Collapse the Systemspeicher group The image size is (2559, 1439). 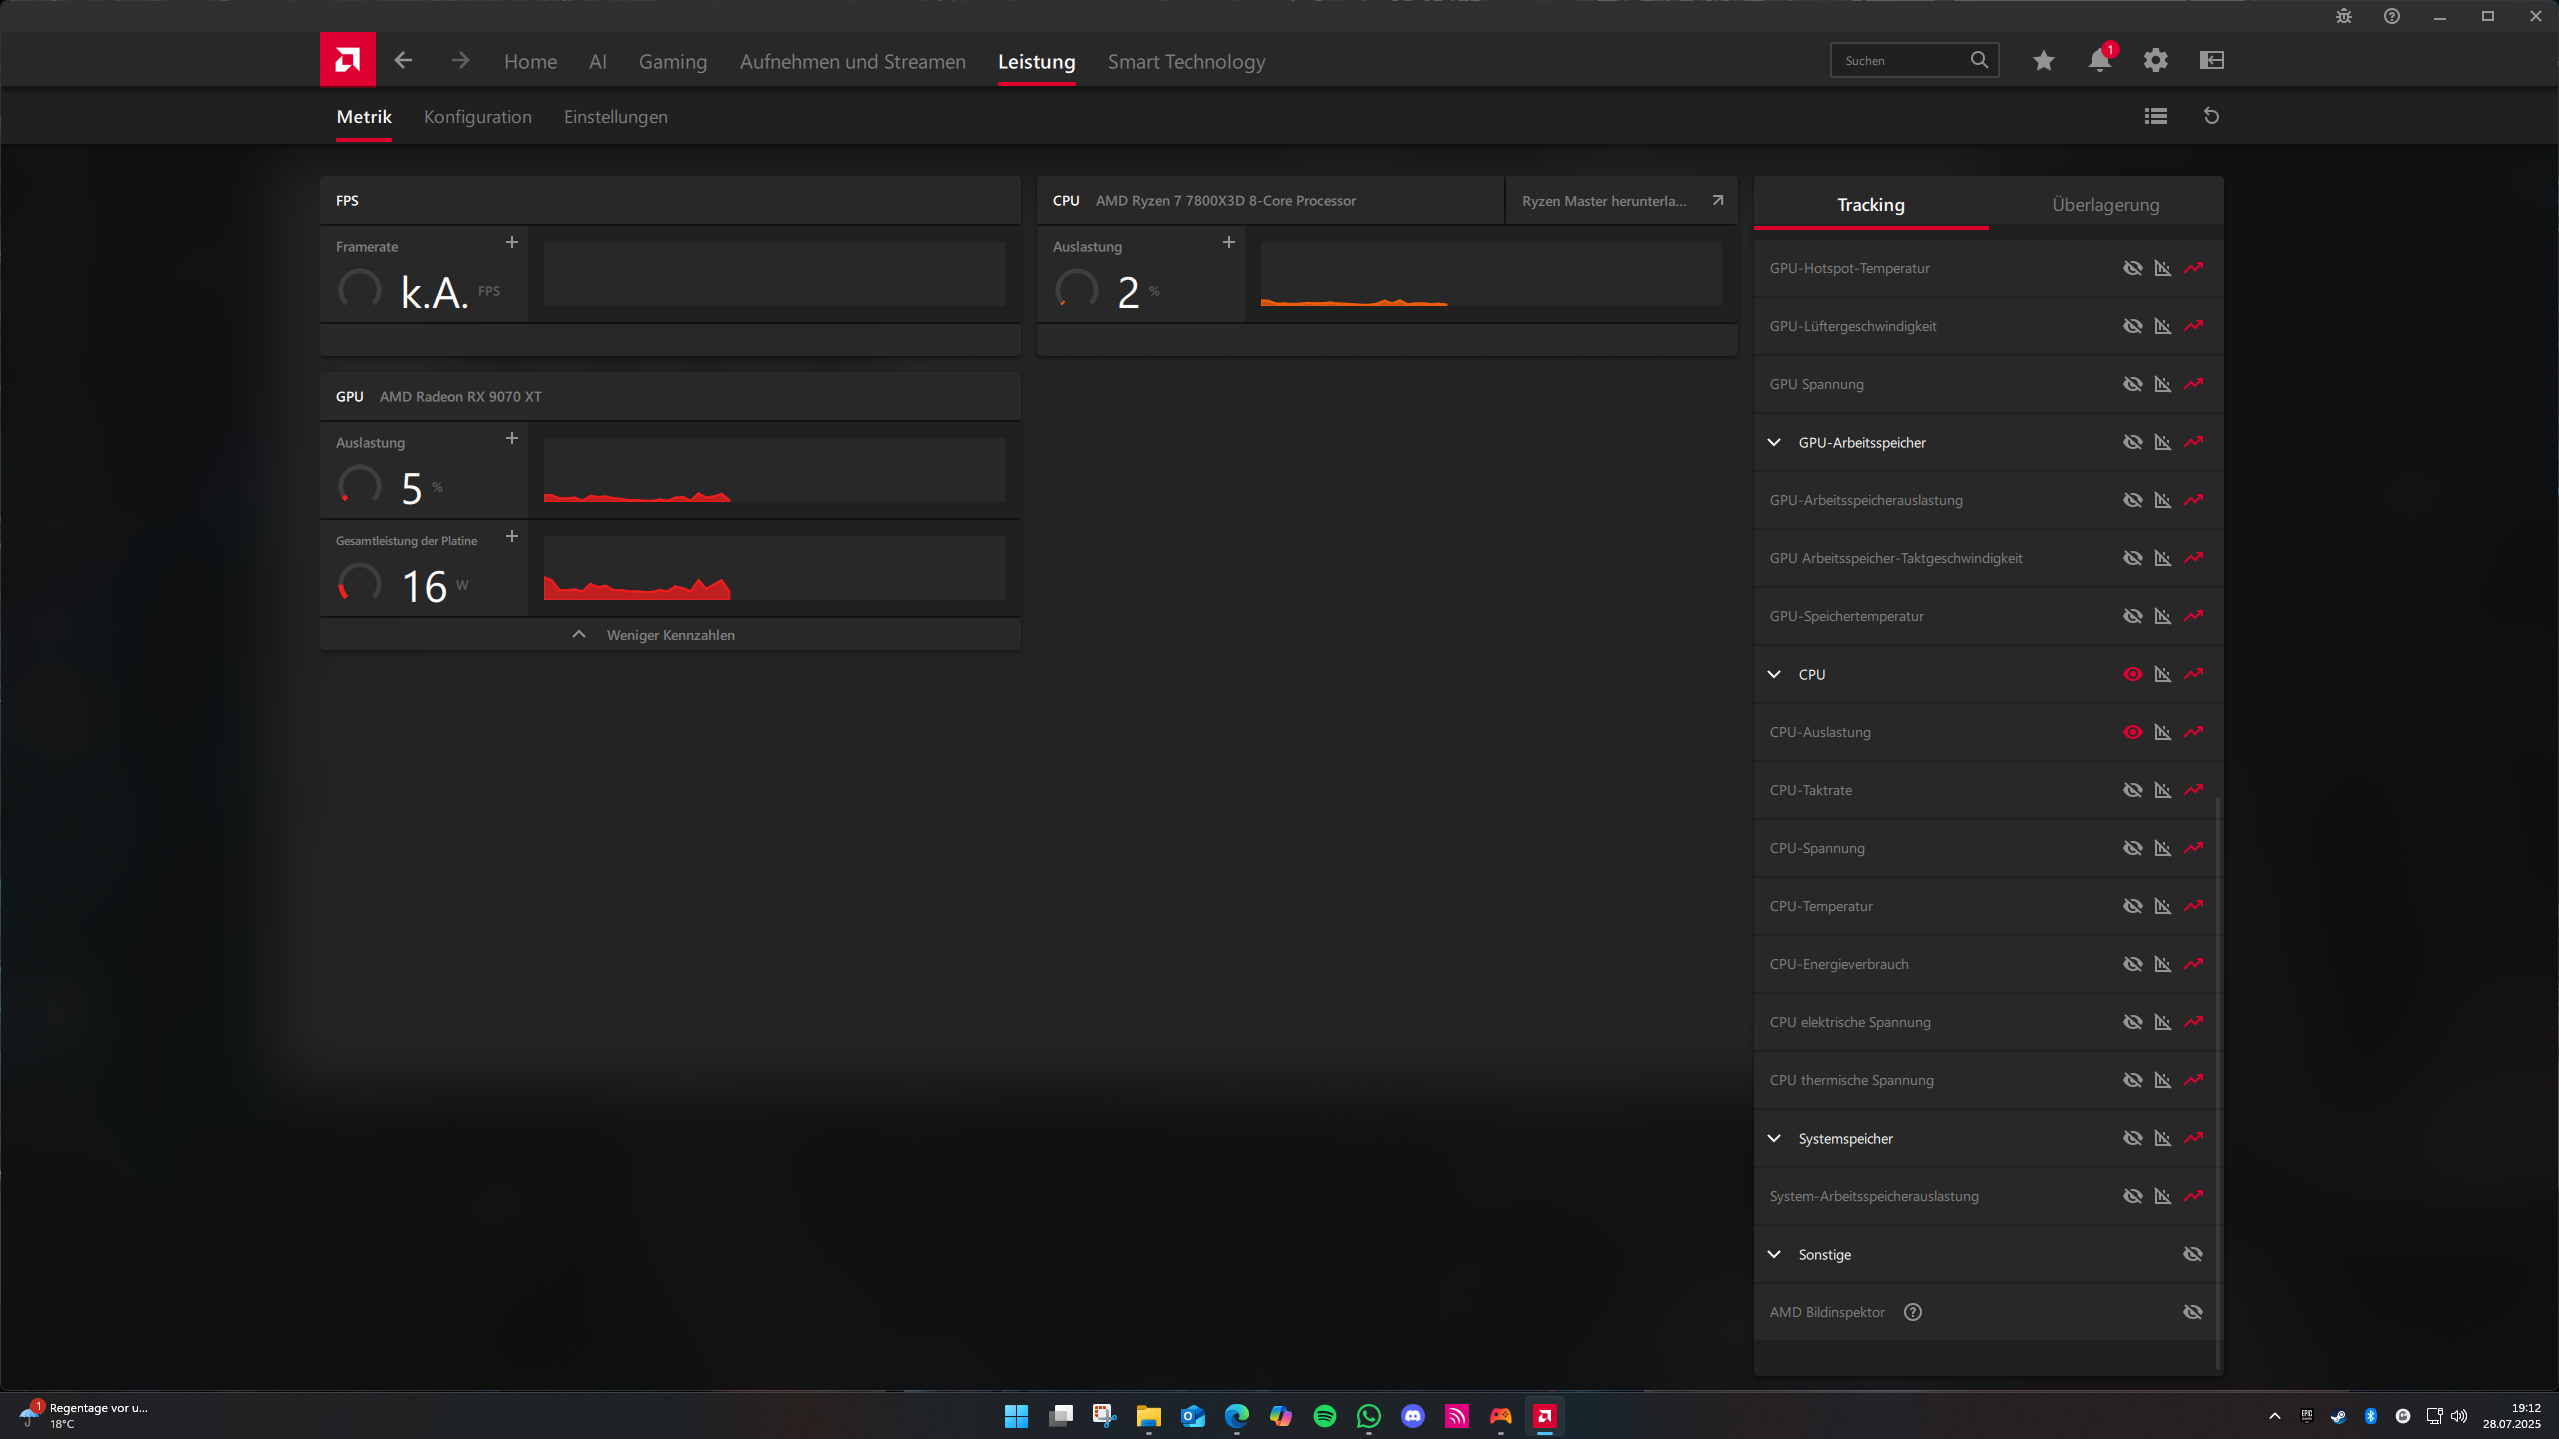click(1774, 1138)
